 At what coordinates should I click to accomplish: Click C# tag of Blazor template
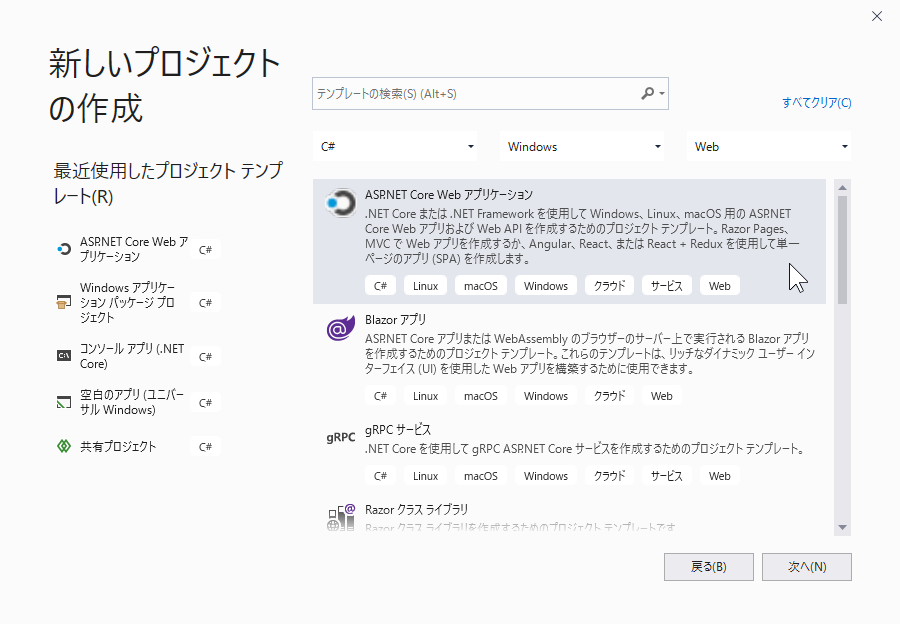coord(381,396)
